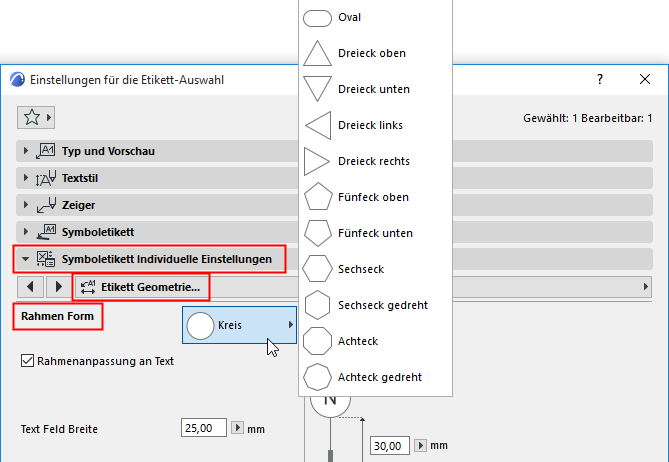
Task: Select the Dreieck oben triangle icon
Action: [317, 53]
